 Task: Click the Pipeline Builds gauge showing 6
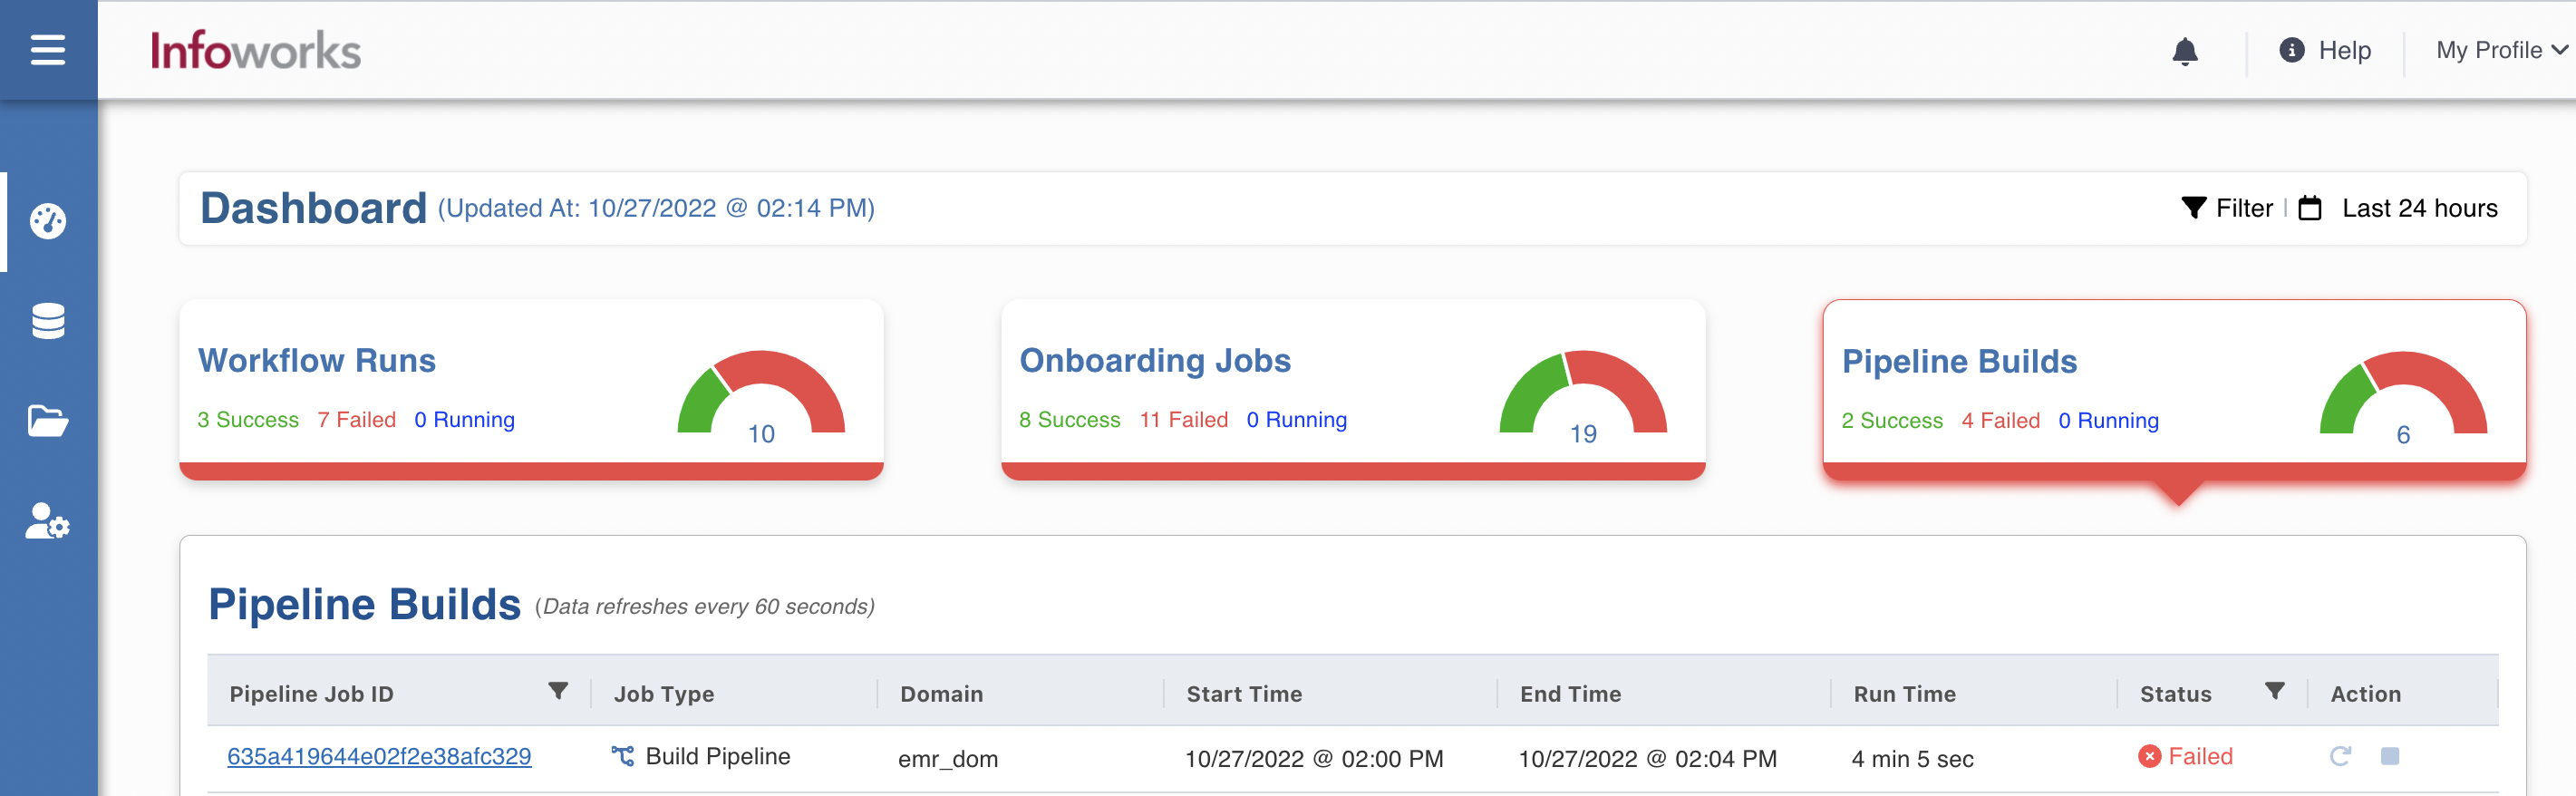pos(2403,398)
